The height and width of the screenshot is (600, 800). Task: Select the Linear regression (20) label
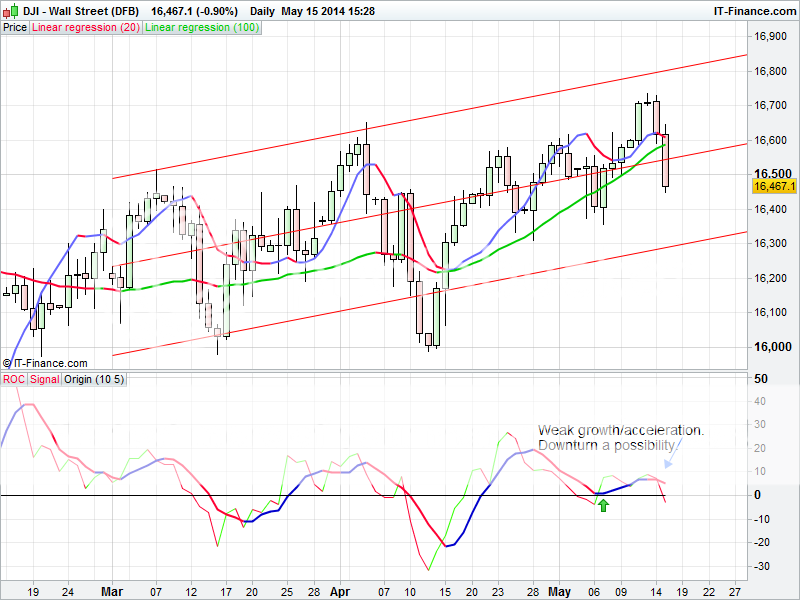tap(86, 28)
